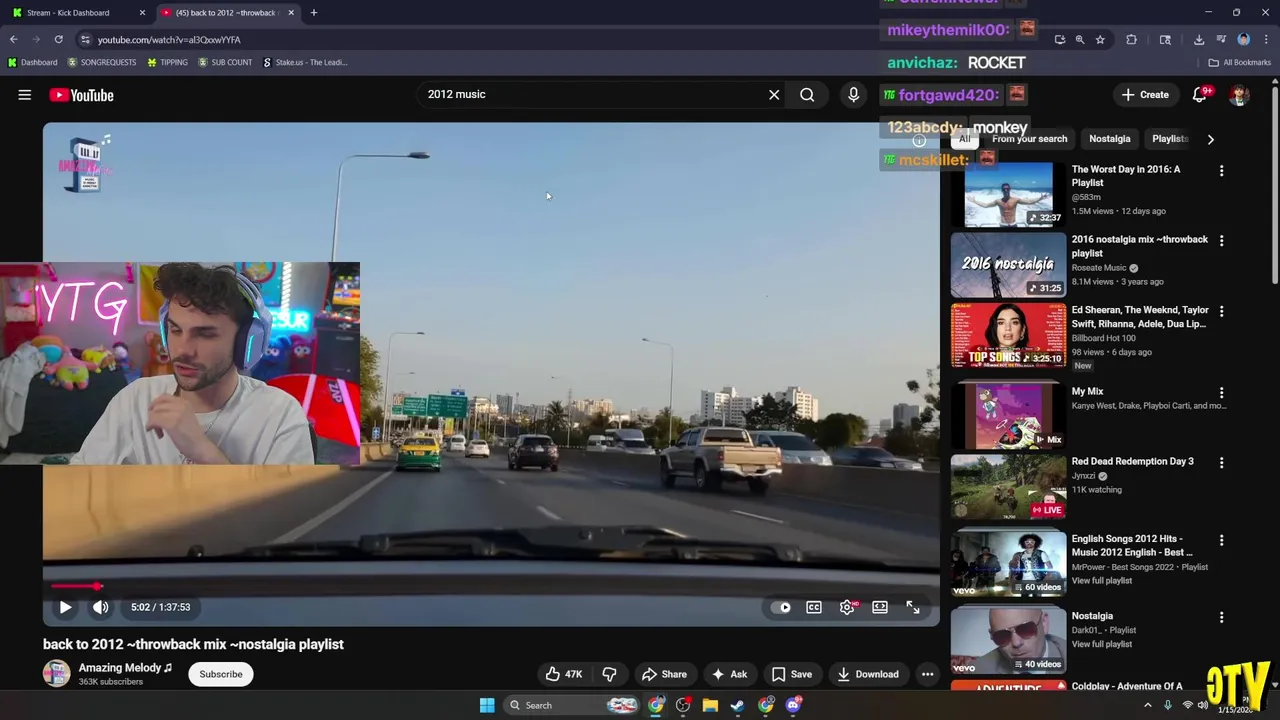Open the My Mix title
Viewport: 1280px width, 720px height.
coord(1087,392)
